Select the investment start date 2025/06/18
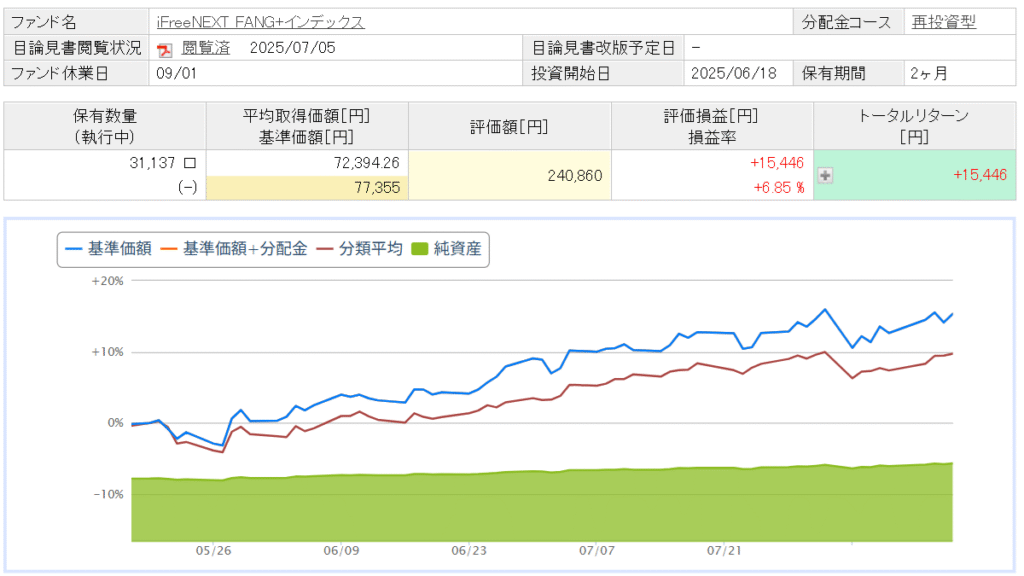 tap(733, 74)
